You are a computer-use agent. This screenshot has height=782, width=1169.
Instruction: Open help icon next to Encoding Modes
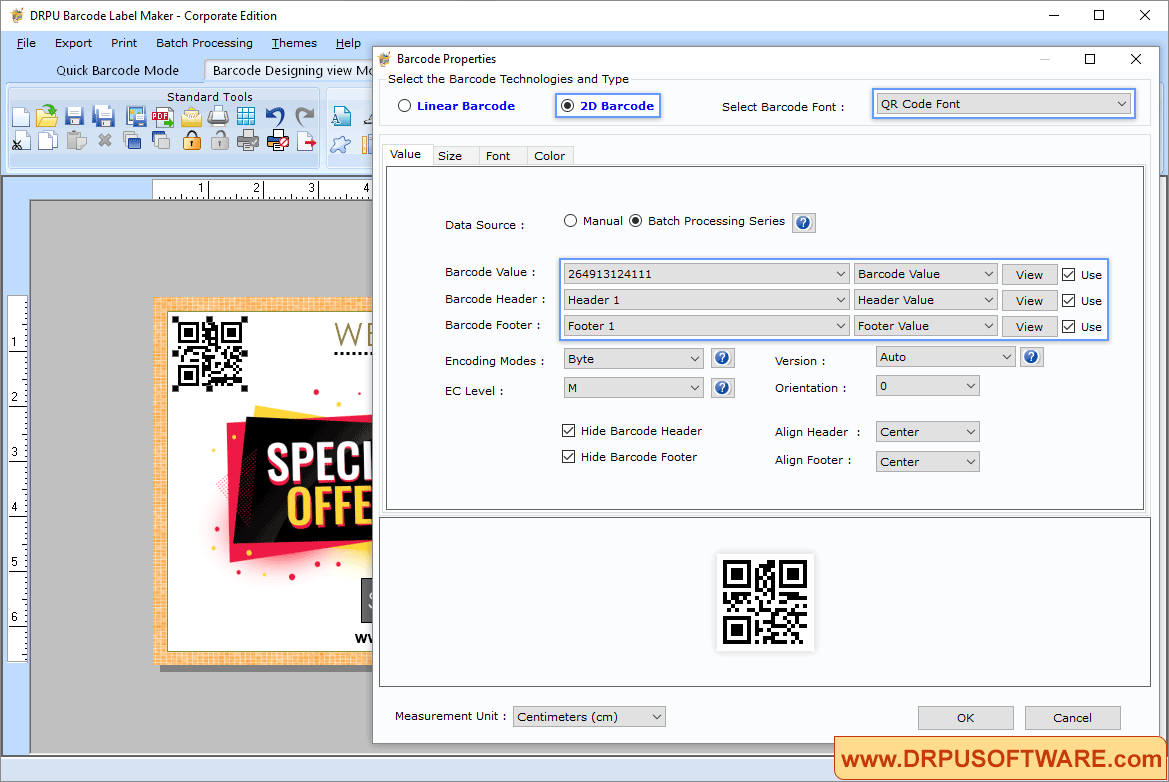point(722,358)
